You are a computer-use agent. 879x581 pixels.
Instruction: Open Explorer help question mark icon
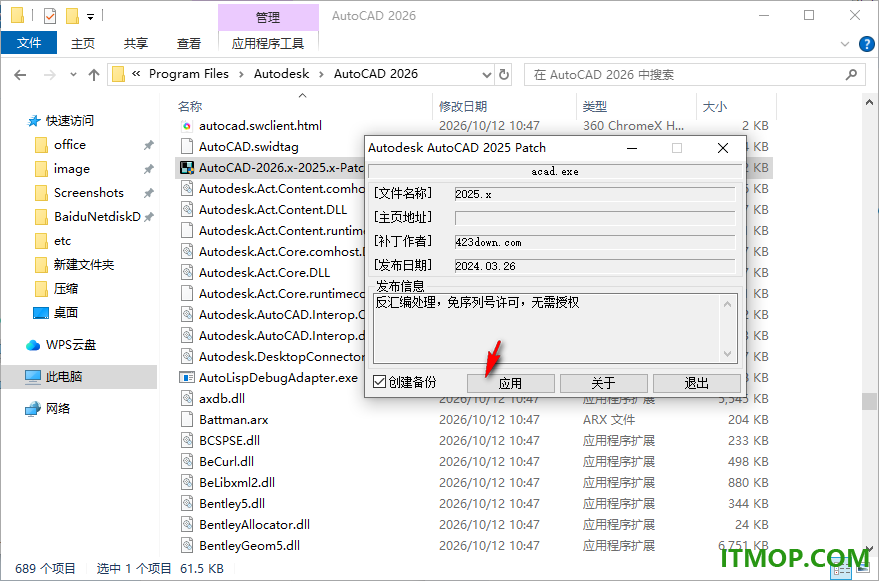pyautogui.click(x=867, y=44)
